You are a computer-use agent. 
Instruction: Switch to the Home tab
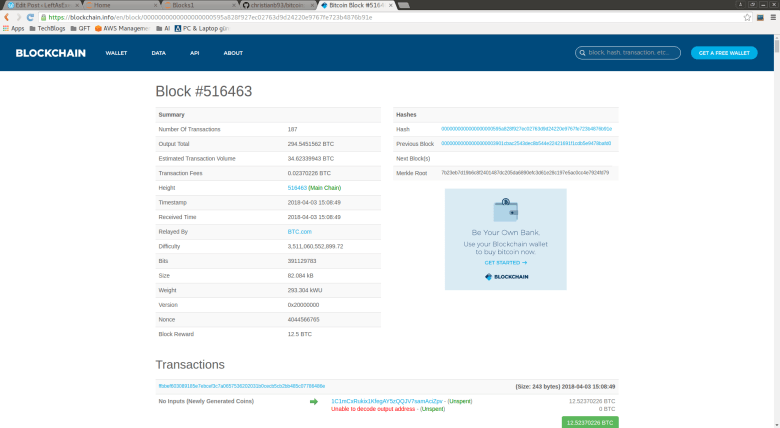point(122,5)
